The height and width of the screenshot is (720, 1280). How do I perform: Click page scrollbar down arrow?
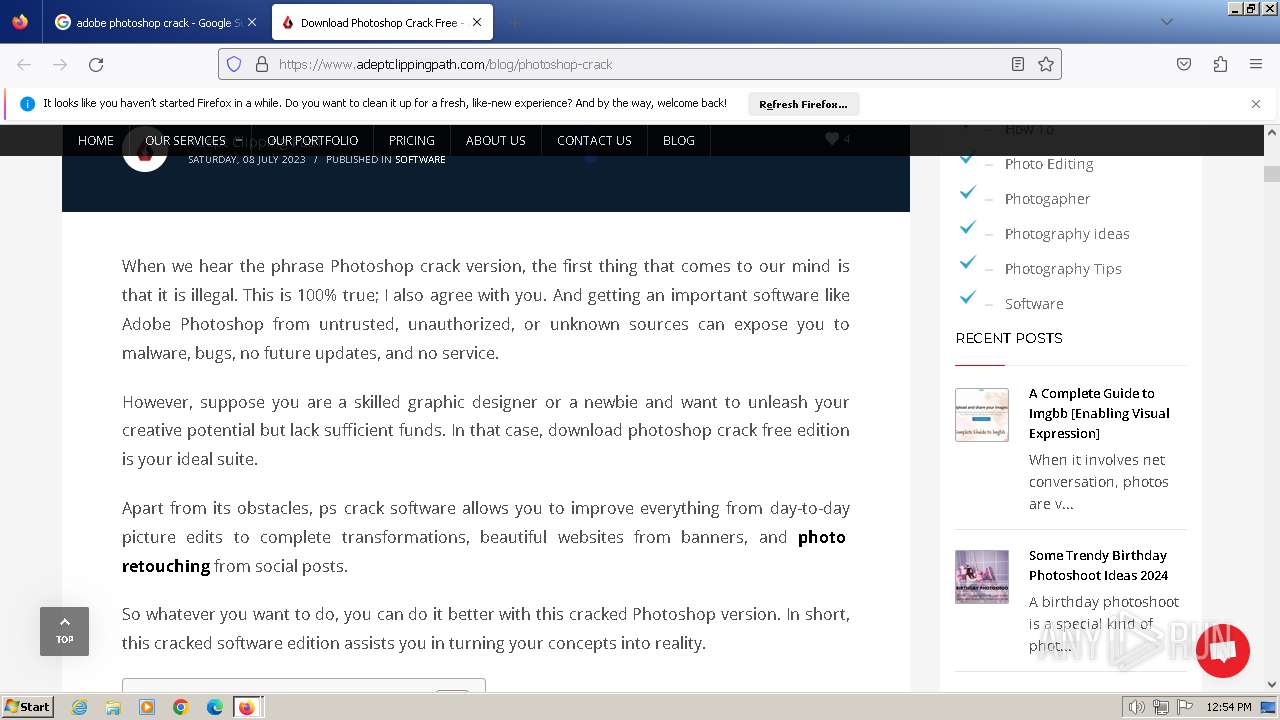click(1272, 685)
